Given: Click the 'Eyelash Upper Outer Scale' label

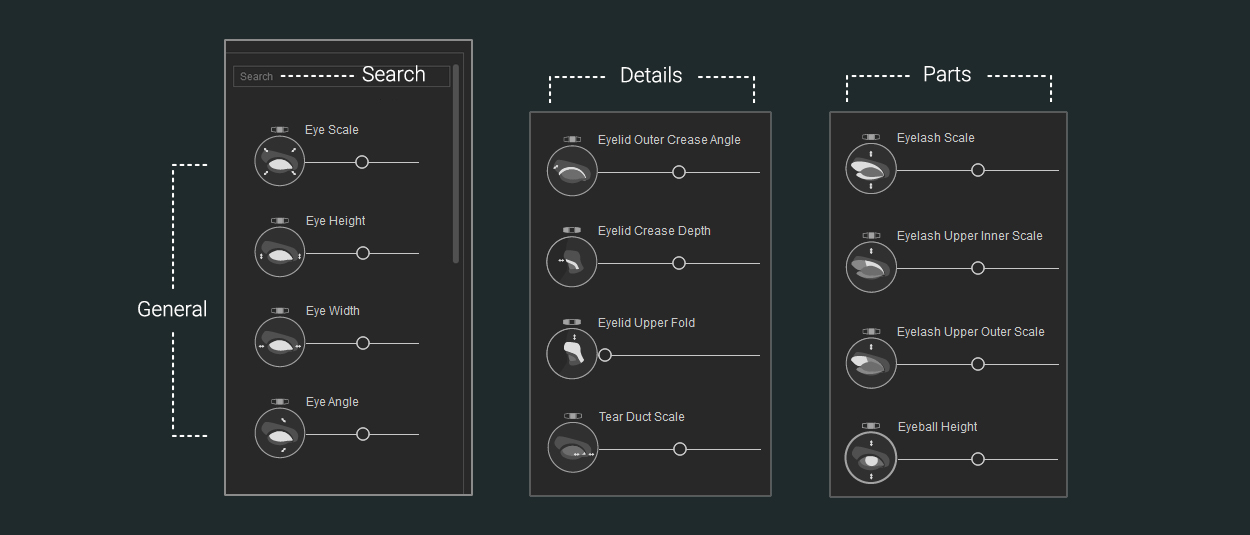Looking at the screenshot, I should click(971, 332).
